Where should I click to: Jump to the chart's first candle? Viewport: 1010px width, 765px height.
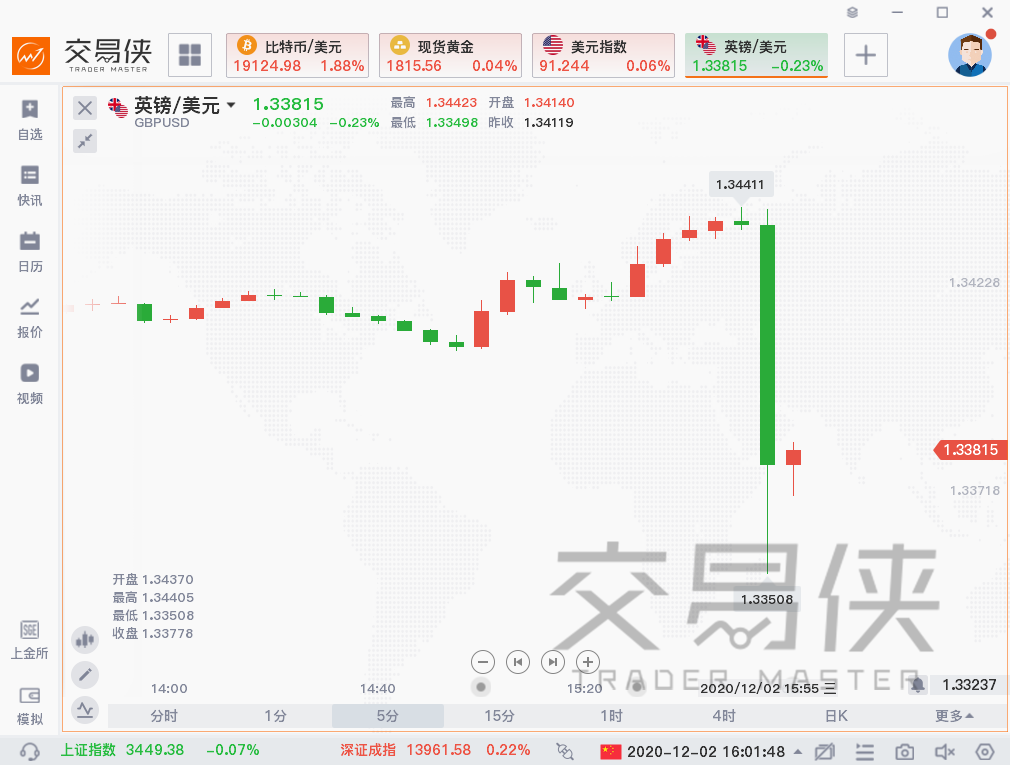pyautogui.click(x=518, y=662)
